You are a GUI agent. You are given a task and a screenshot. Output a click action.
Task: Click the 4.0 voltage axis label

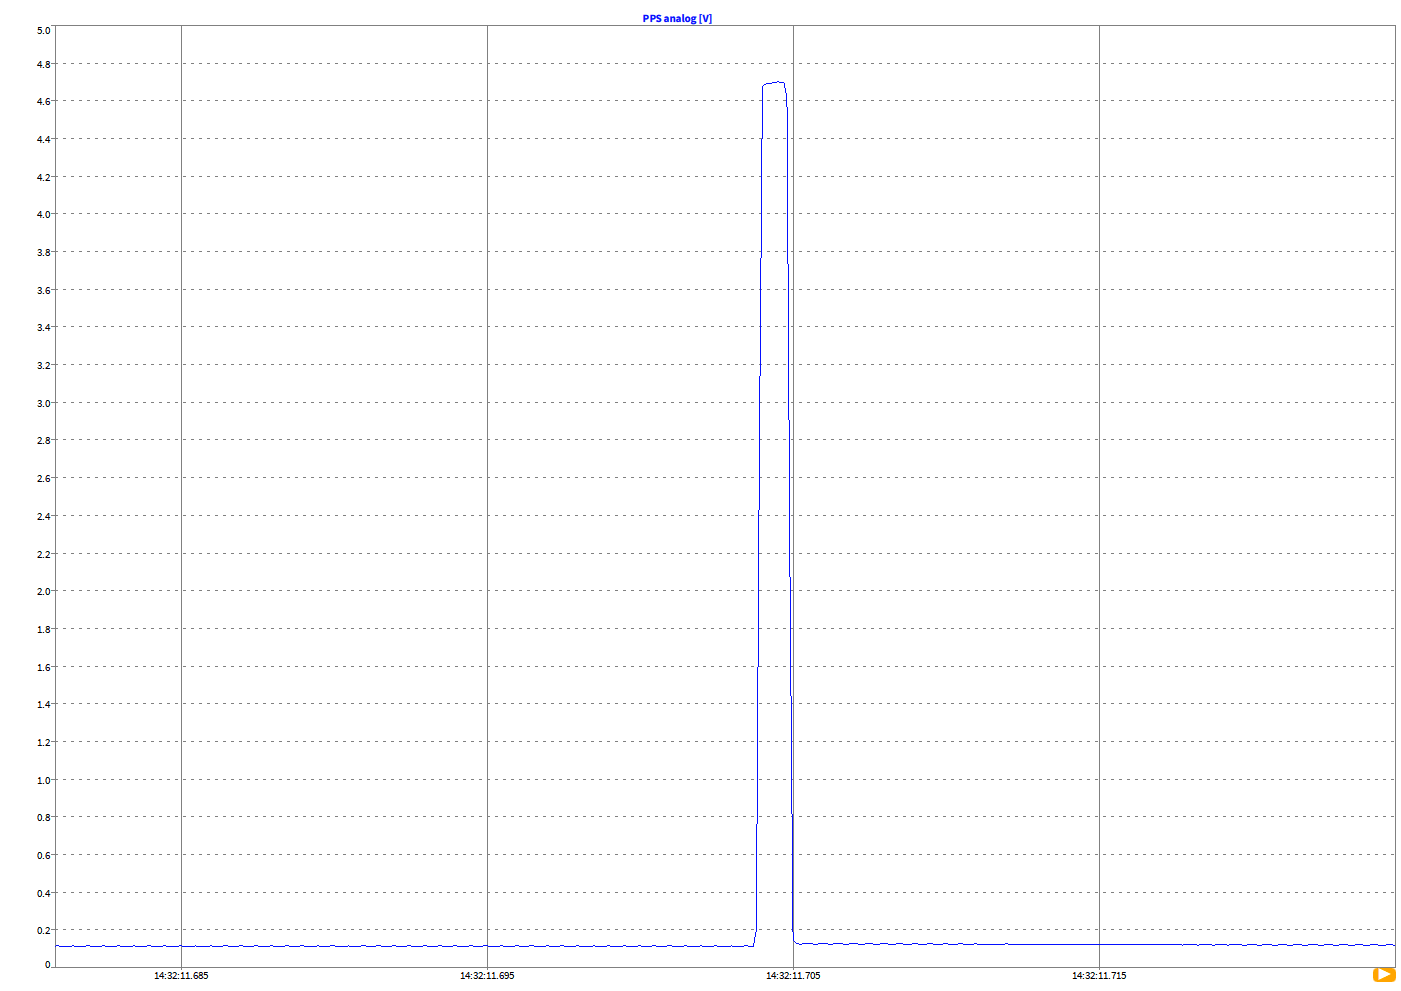[x=43, y=214]
